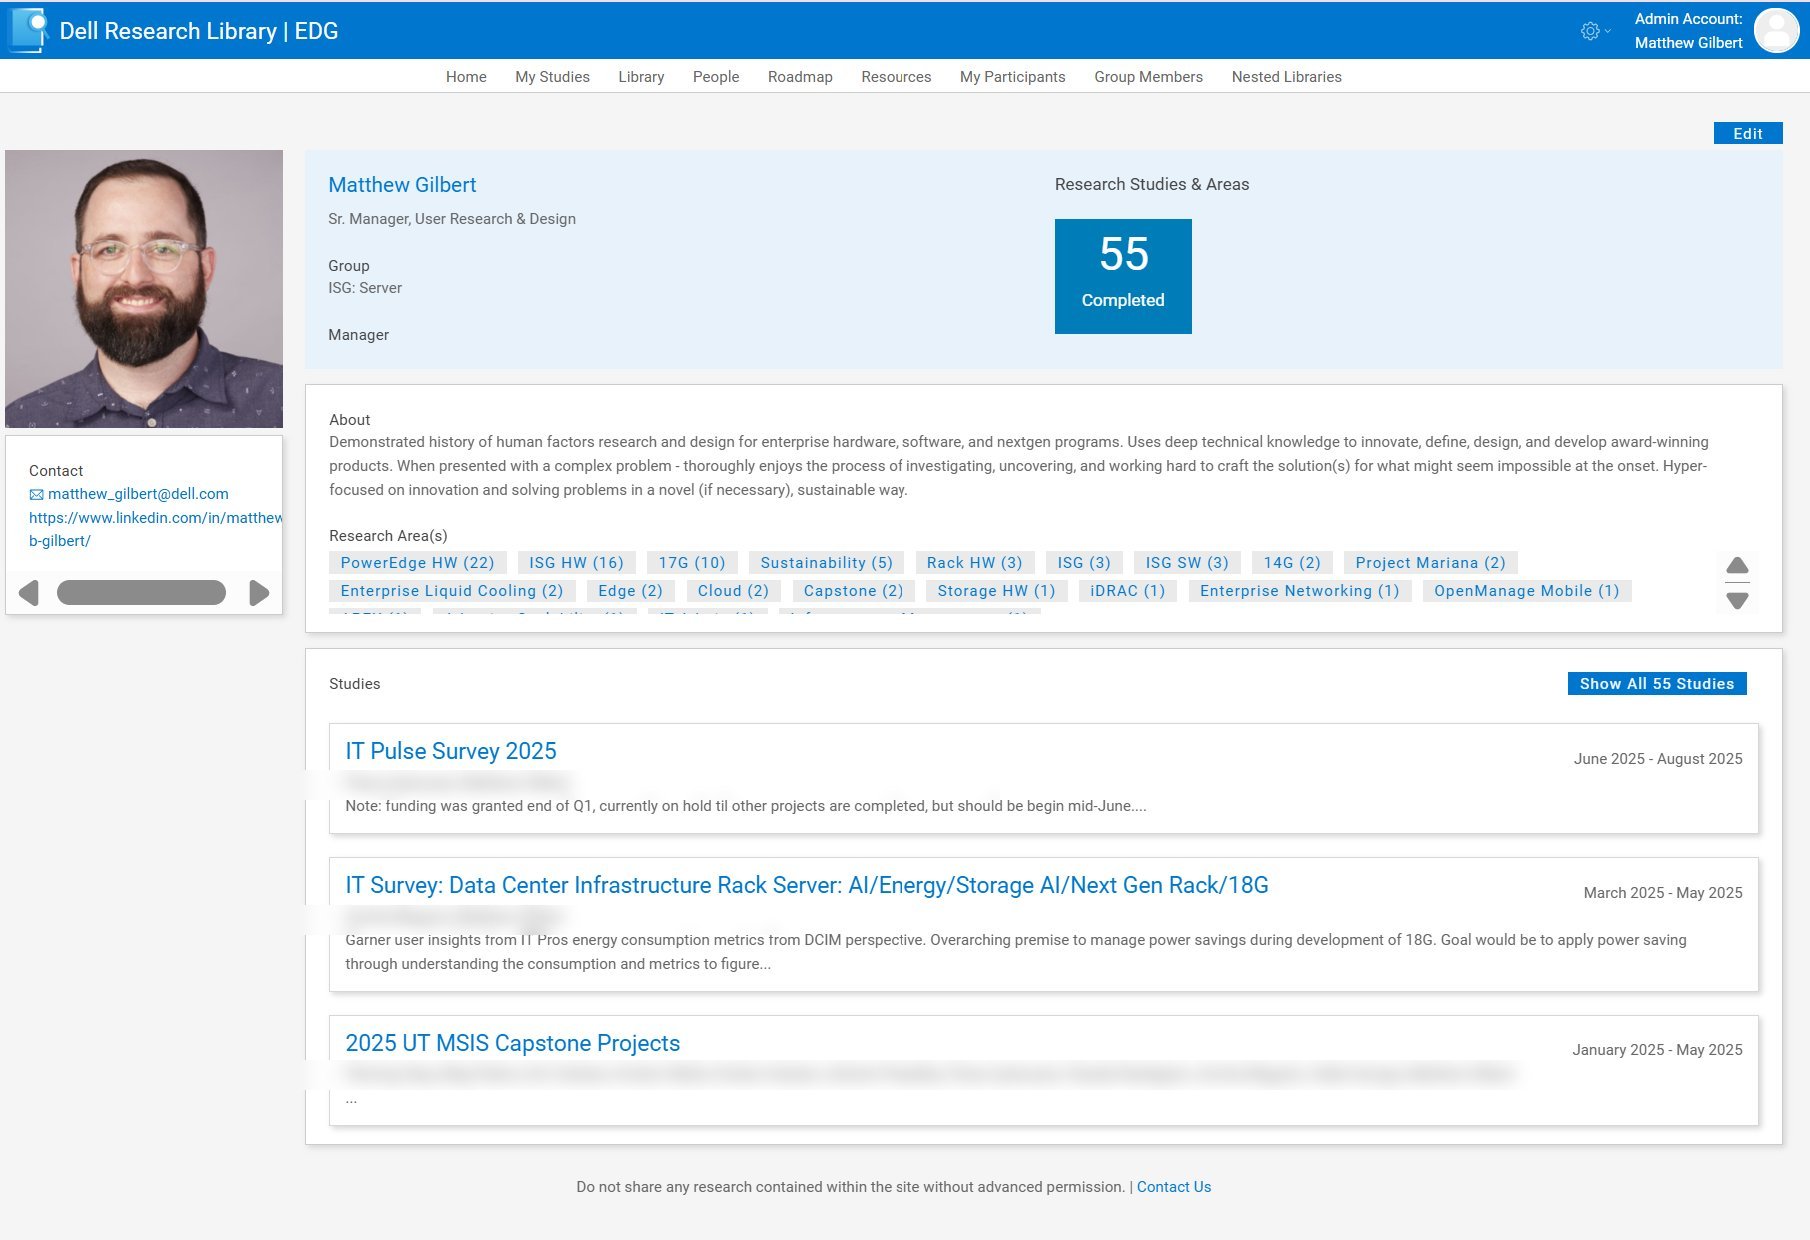Open the Data Center Infrastructure Rack Server study

click(x=807, y=885)
